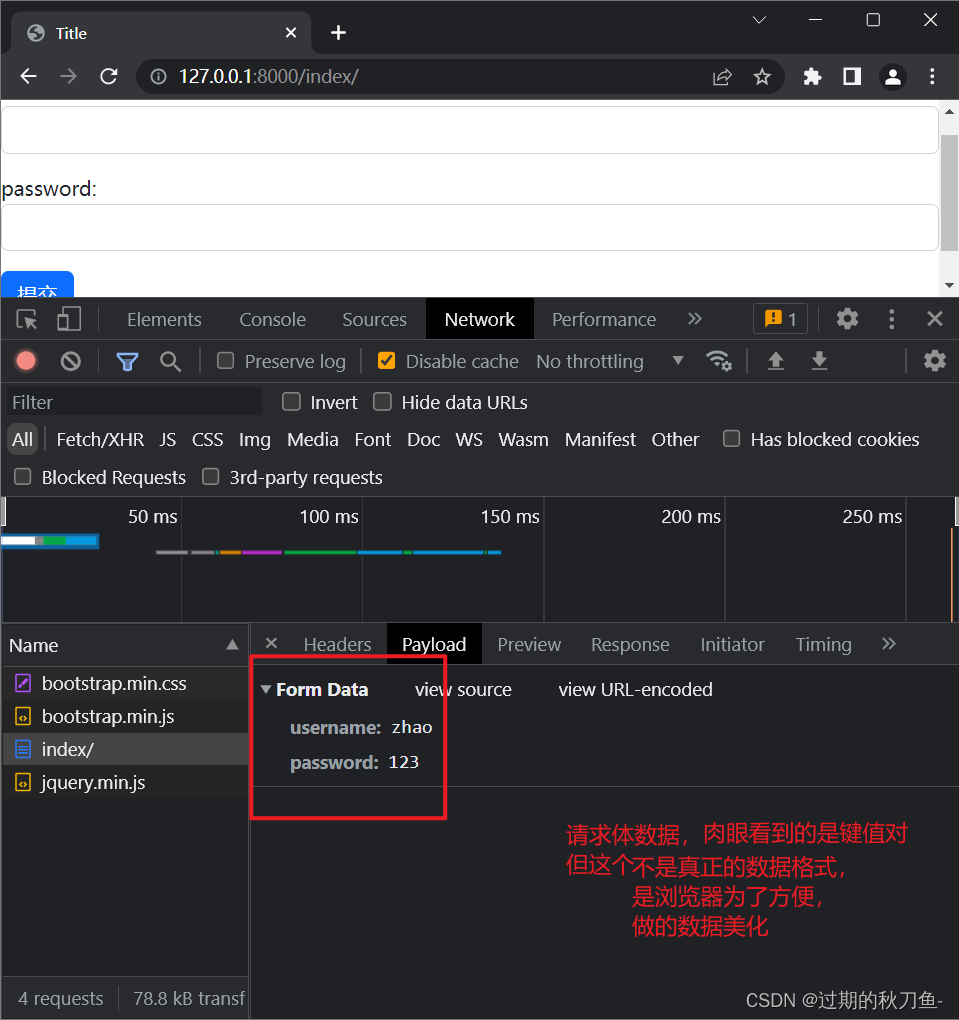The height and width of the screenshot is (1020, 959).
Task: Enable Has blocked cookies checkbox
Action: [731, 439]
